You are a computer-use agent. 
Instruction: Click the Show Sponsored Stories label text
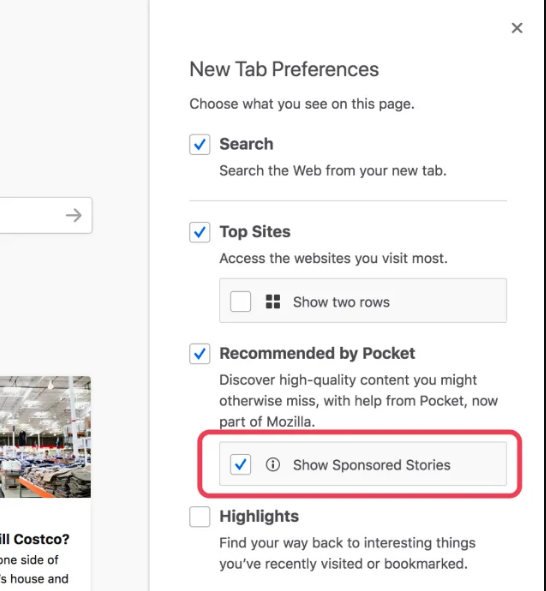click(x=372, y=465)
